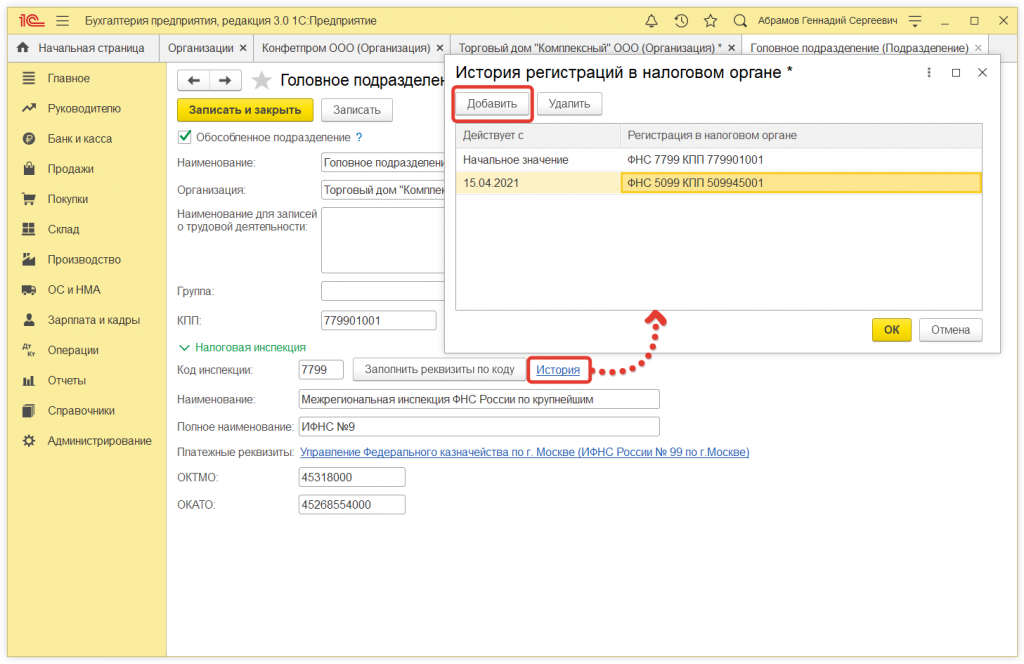Viewport: 1024px width, 664px height.
Task: Open Зарплата и кадры section
Action: [x=93, y=320]
